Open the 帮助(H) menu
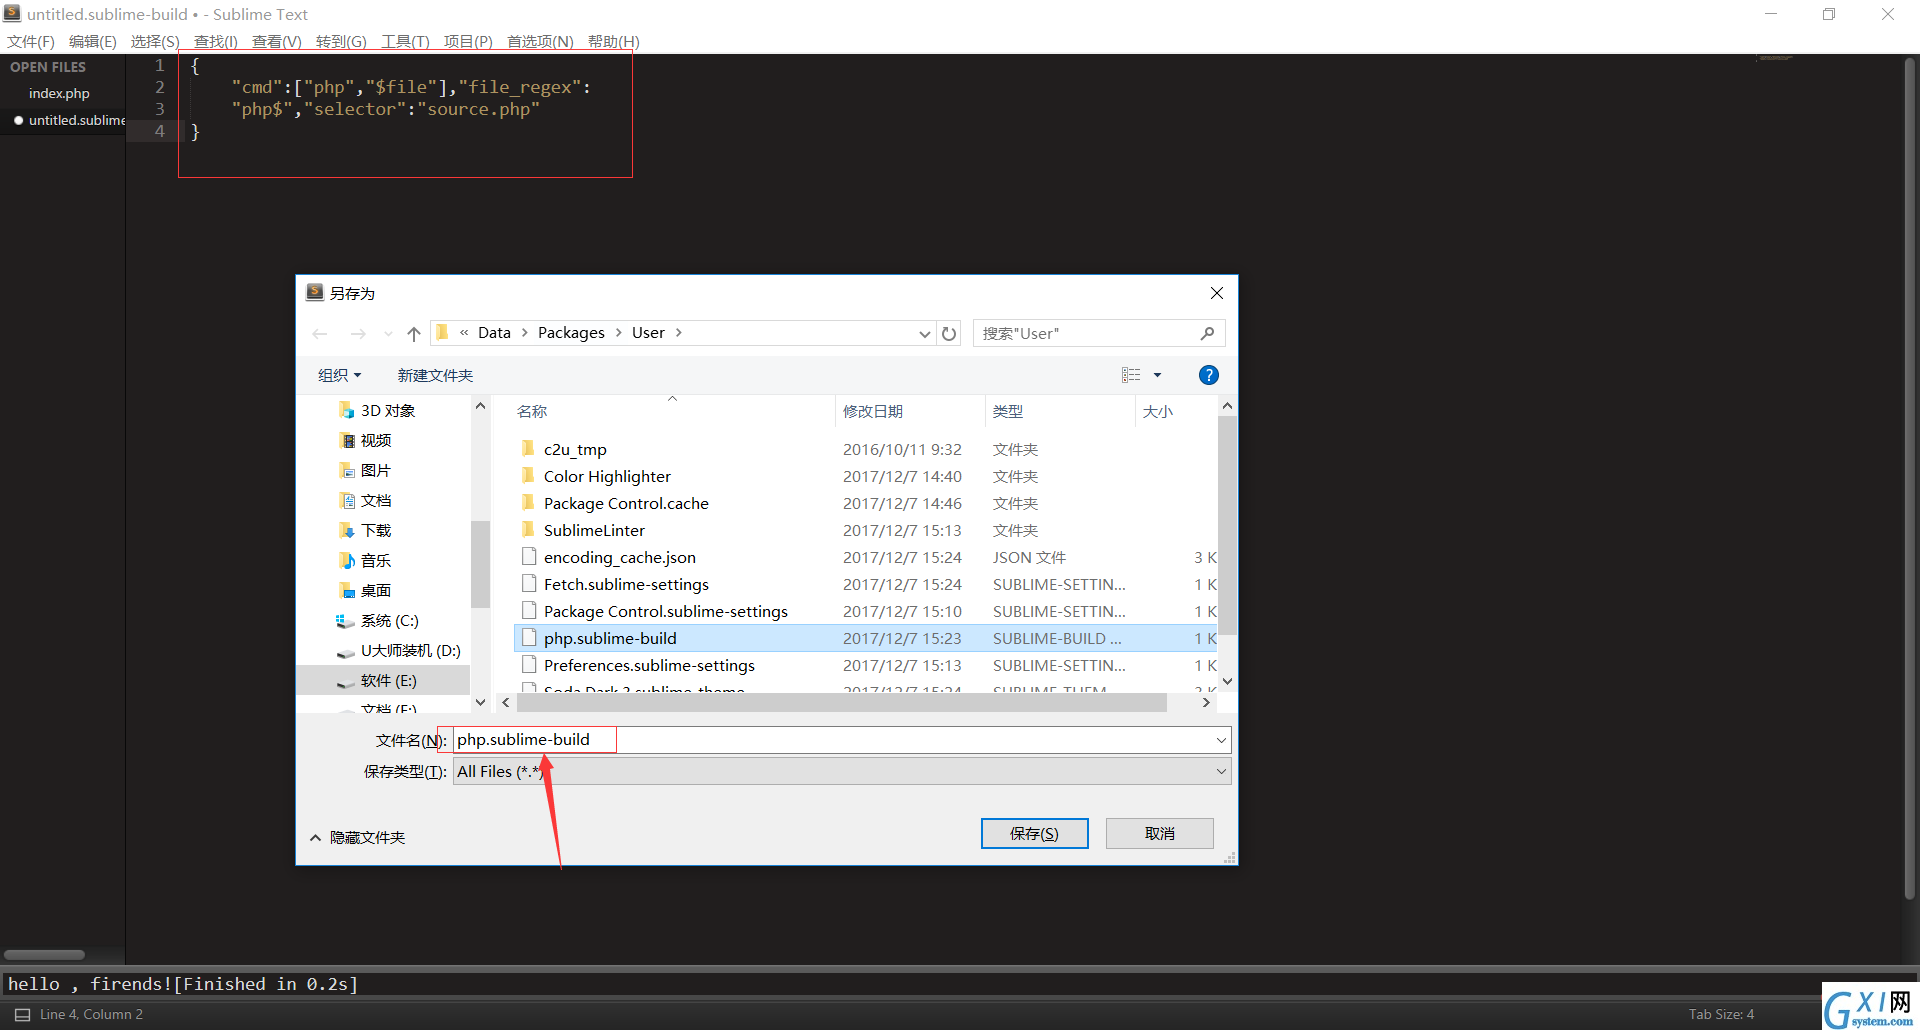This screenshot has height=1030, width=1920. [x=613, y=41]
